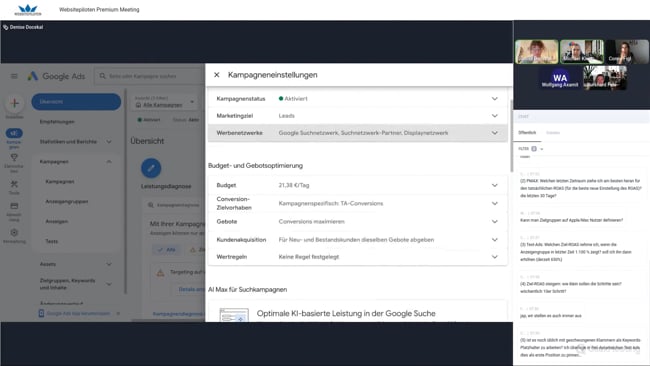Expand the Gebote row

[495, 222]
